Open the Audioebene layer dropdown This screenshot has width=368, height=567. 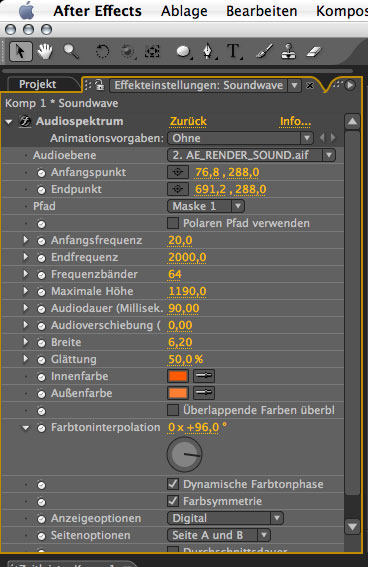tap(252, 155)
